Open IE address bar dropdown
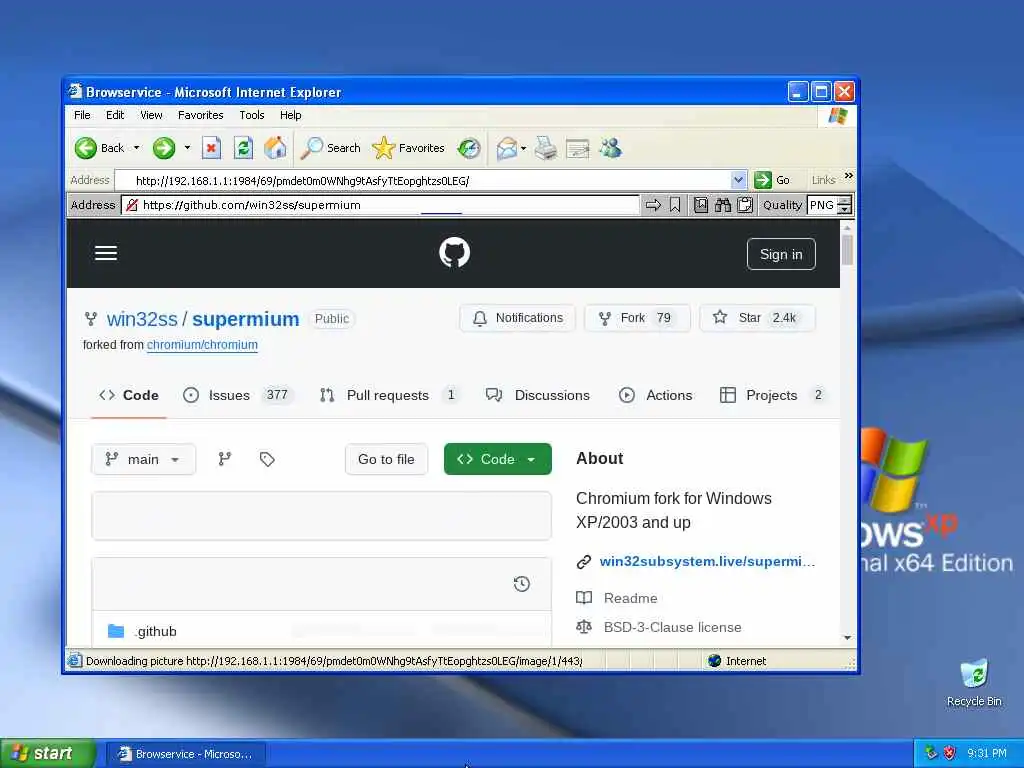Viewport: 1024px width, 768px height. pos(738,180)
